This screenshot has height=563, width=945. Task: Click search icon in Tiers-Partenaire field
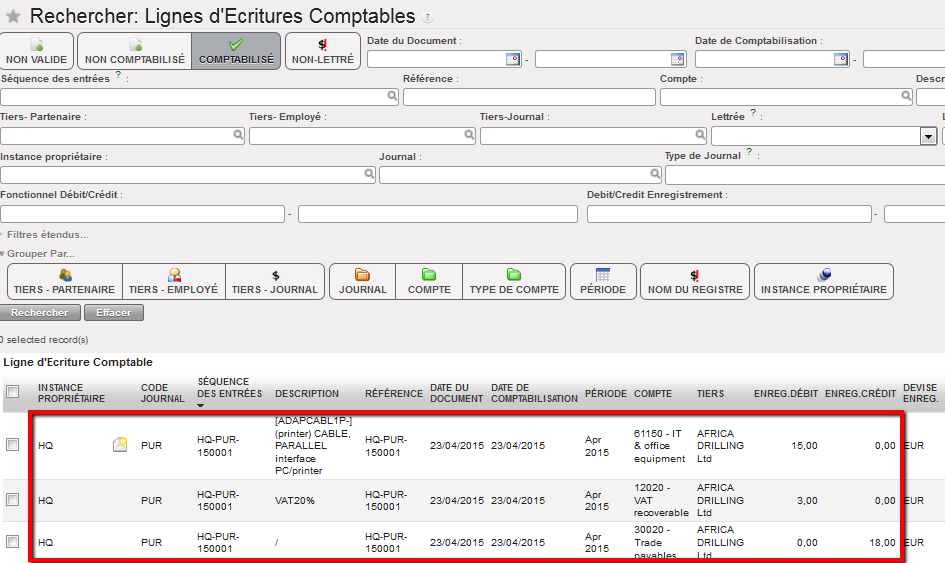pos(237,136)
